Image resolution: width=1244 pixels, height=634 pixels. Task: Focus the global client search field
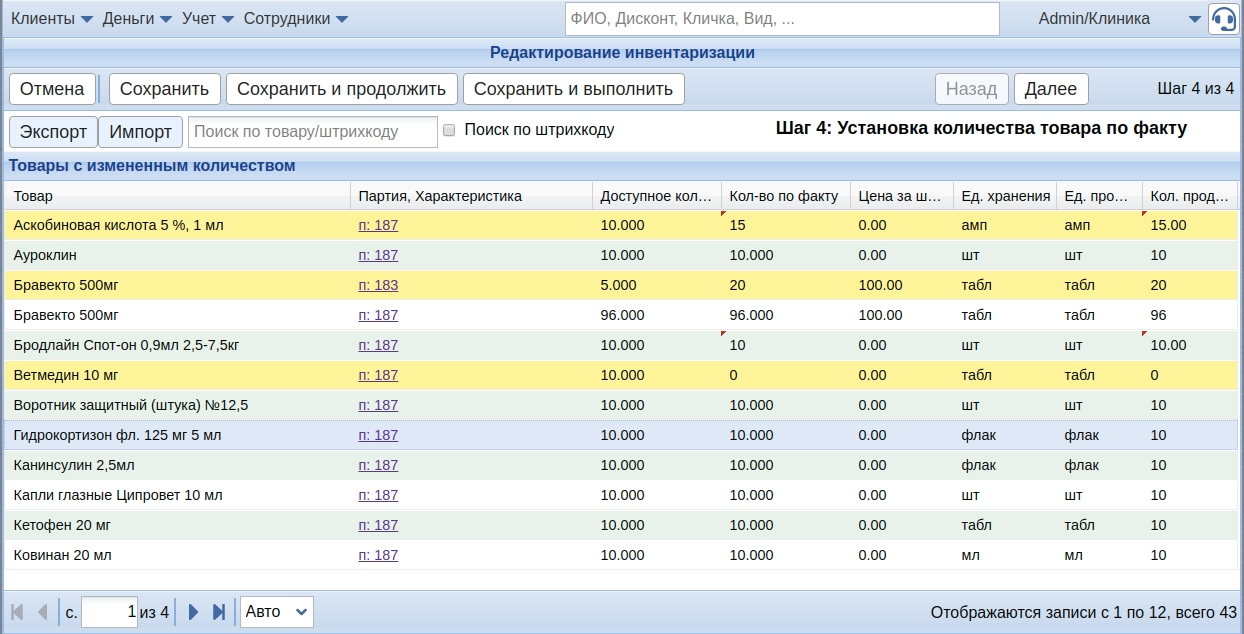click(782, 19)
